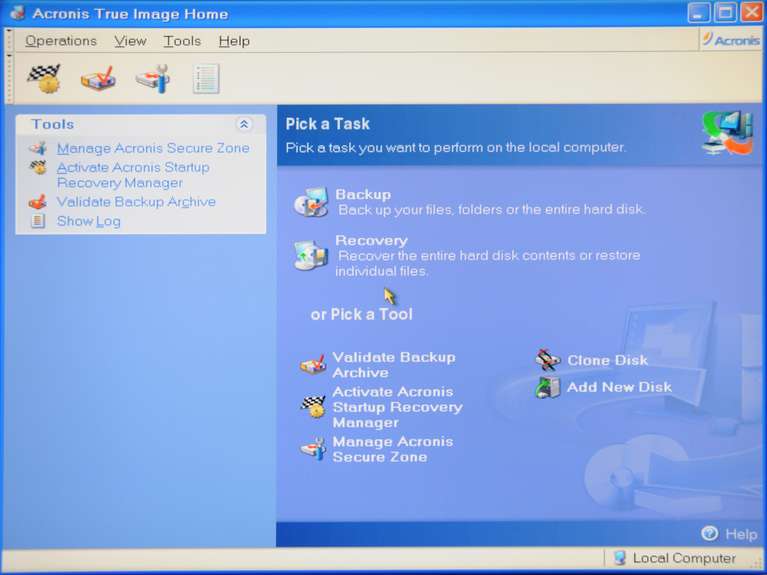
Task: Select main-pane Validate Backup Archive tool label
Action: point(394,365)
